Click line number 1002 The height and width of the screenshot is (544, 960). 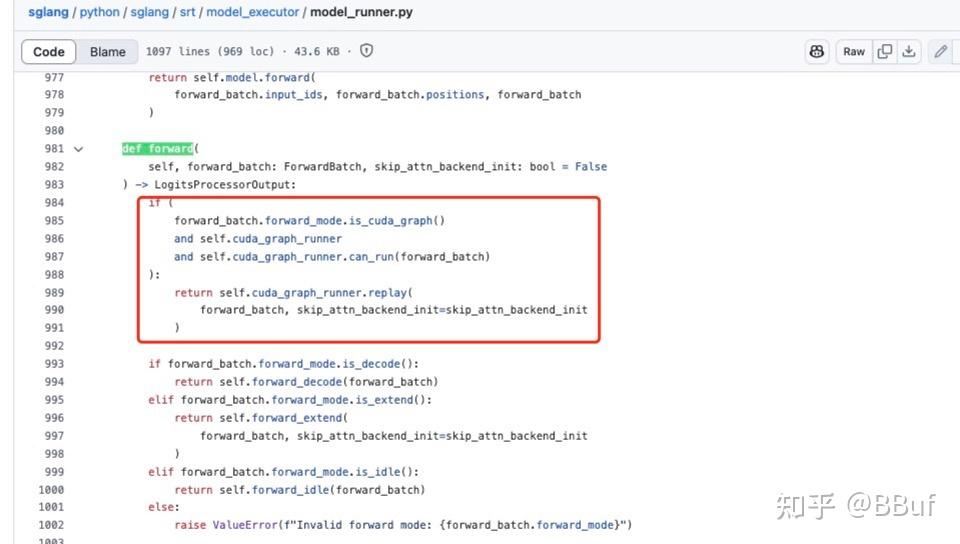(50, 525)
